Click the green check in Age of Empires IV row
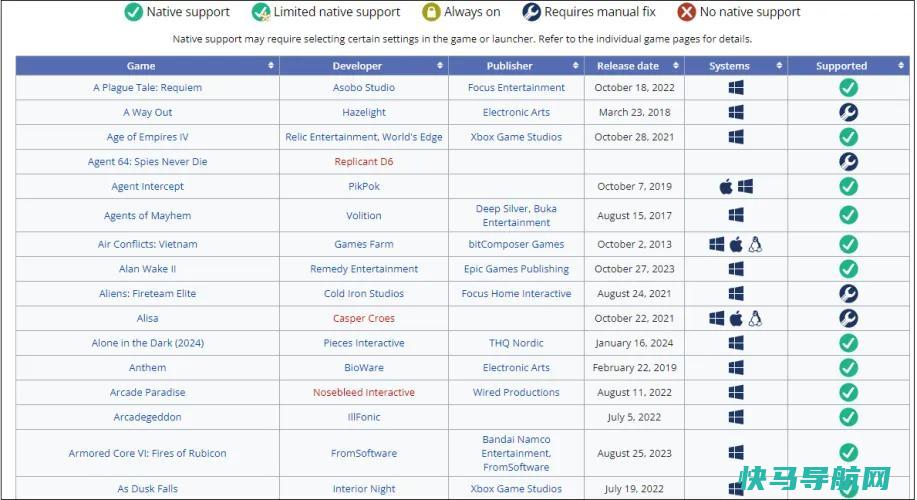This screenshot has width=917, height=500. (x=849, y=137)
